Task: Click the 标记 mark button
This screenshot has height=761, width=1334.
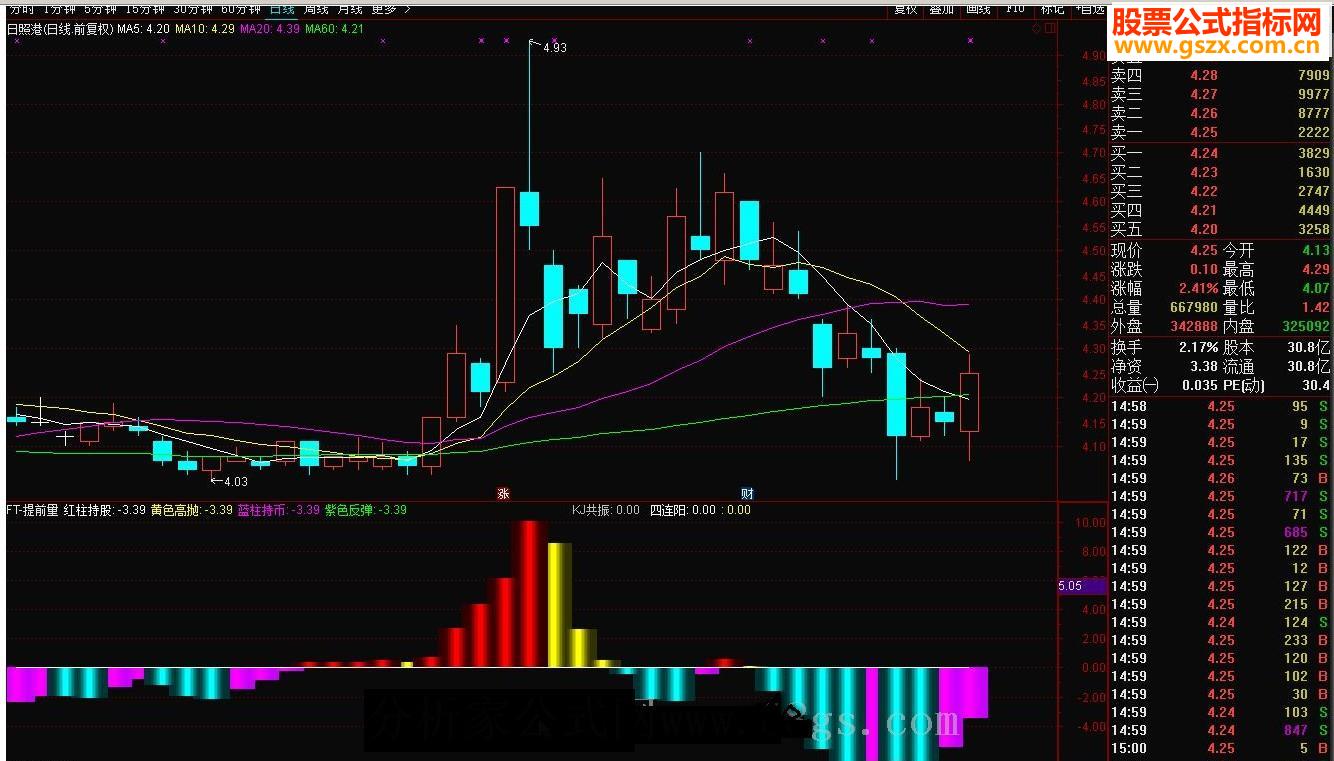Action: (1052, 8)
